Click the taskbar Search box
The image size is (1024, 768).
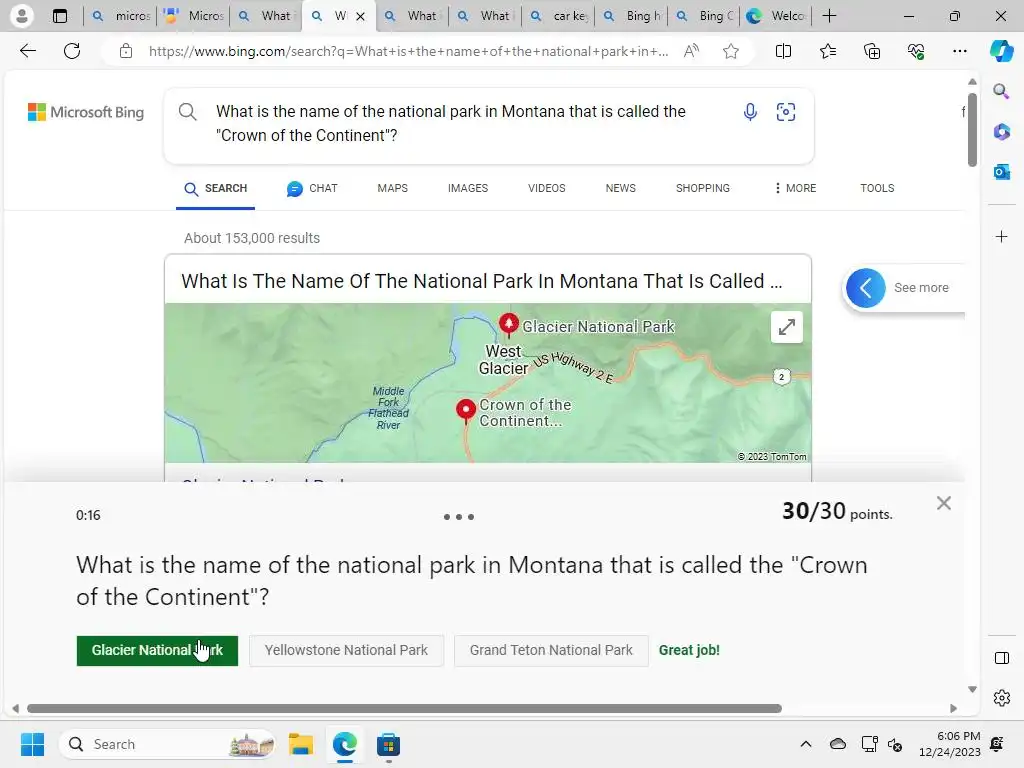coord(167,744)
